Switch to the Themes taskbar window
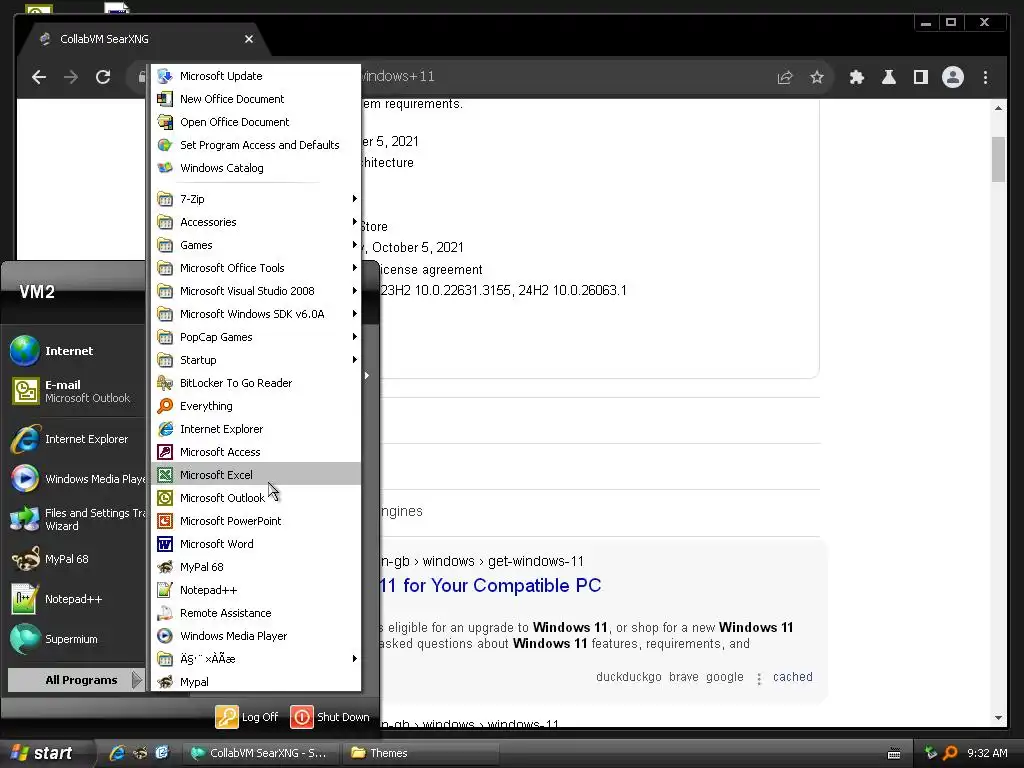This screenshot has width=1024, height=768. pos(421,753)
